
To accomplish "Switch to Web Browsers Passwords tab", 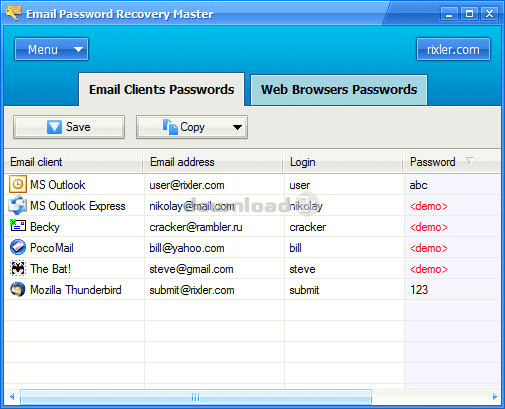I will coord(339,90).
